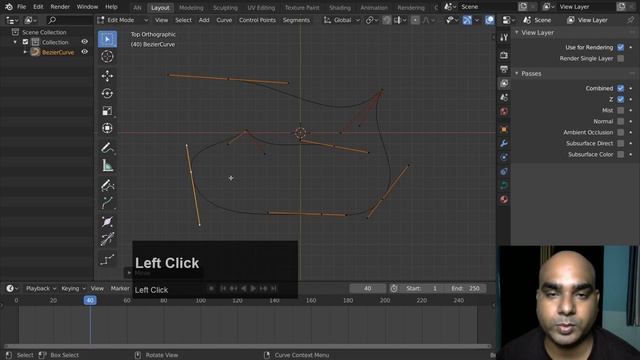The image size is (640, 360).
Task: Activate the Transform tool
Action: [107, 128]
